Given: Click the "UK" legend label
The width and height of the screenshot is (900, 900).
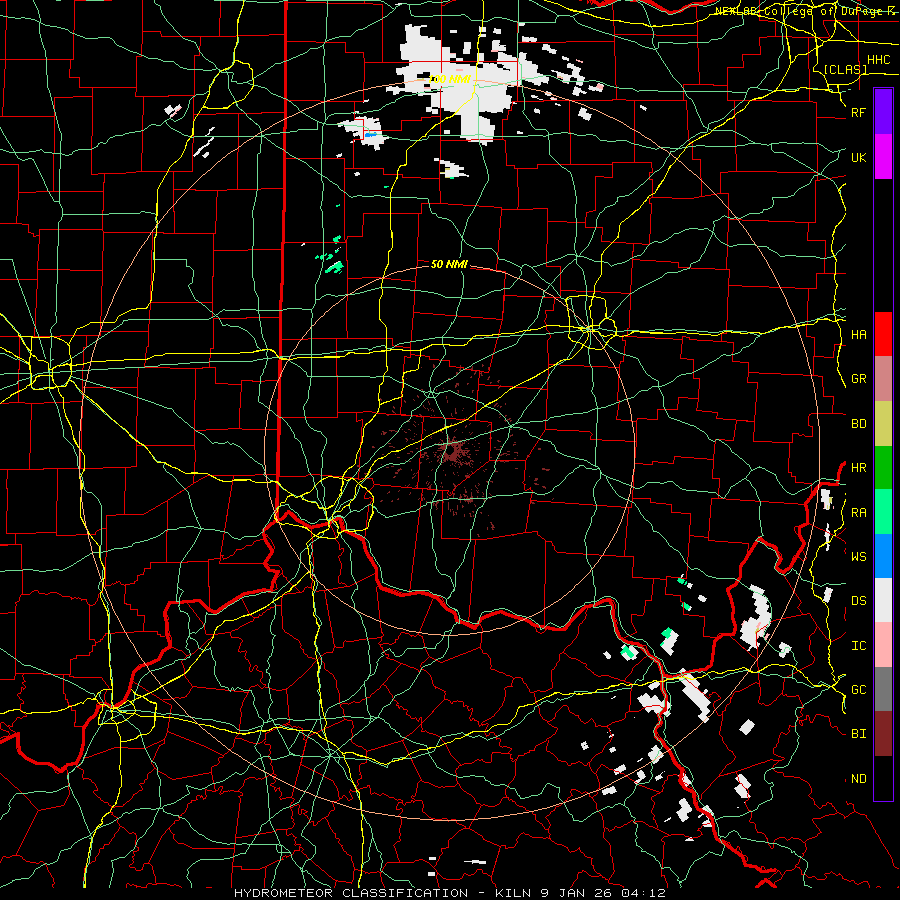Looking at the screenshot, I should point(858,157).
